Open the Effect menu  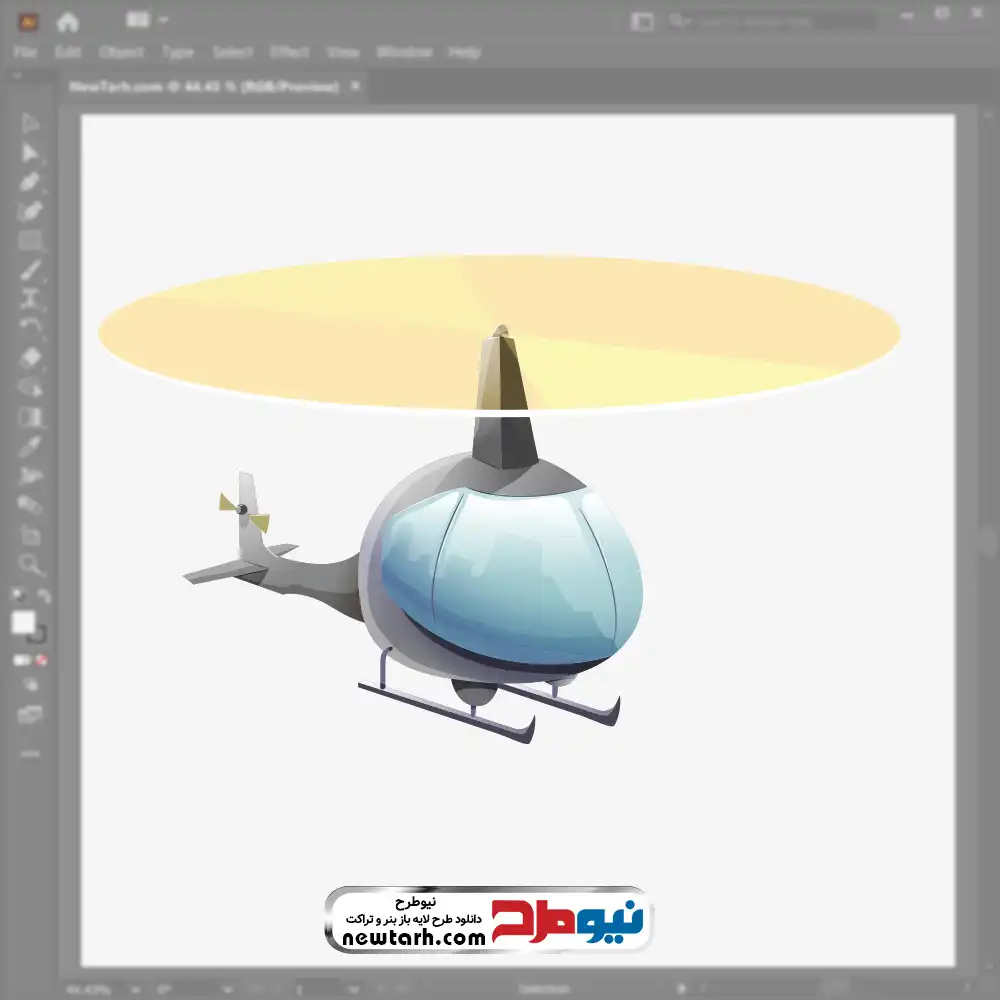coord(290,52)
